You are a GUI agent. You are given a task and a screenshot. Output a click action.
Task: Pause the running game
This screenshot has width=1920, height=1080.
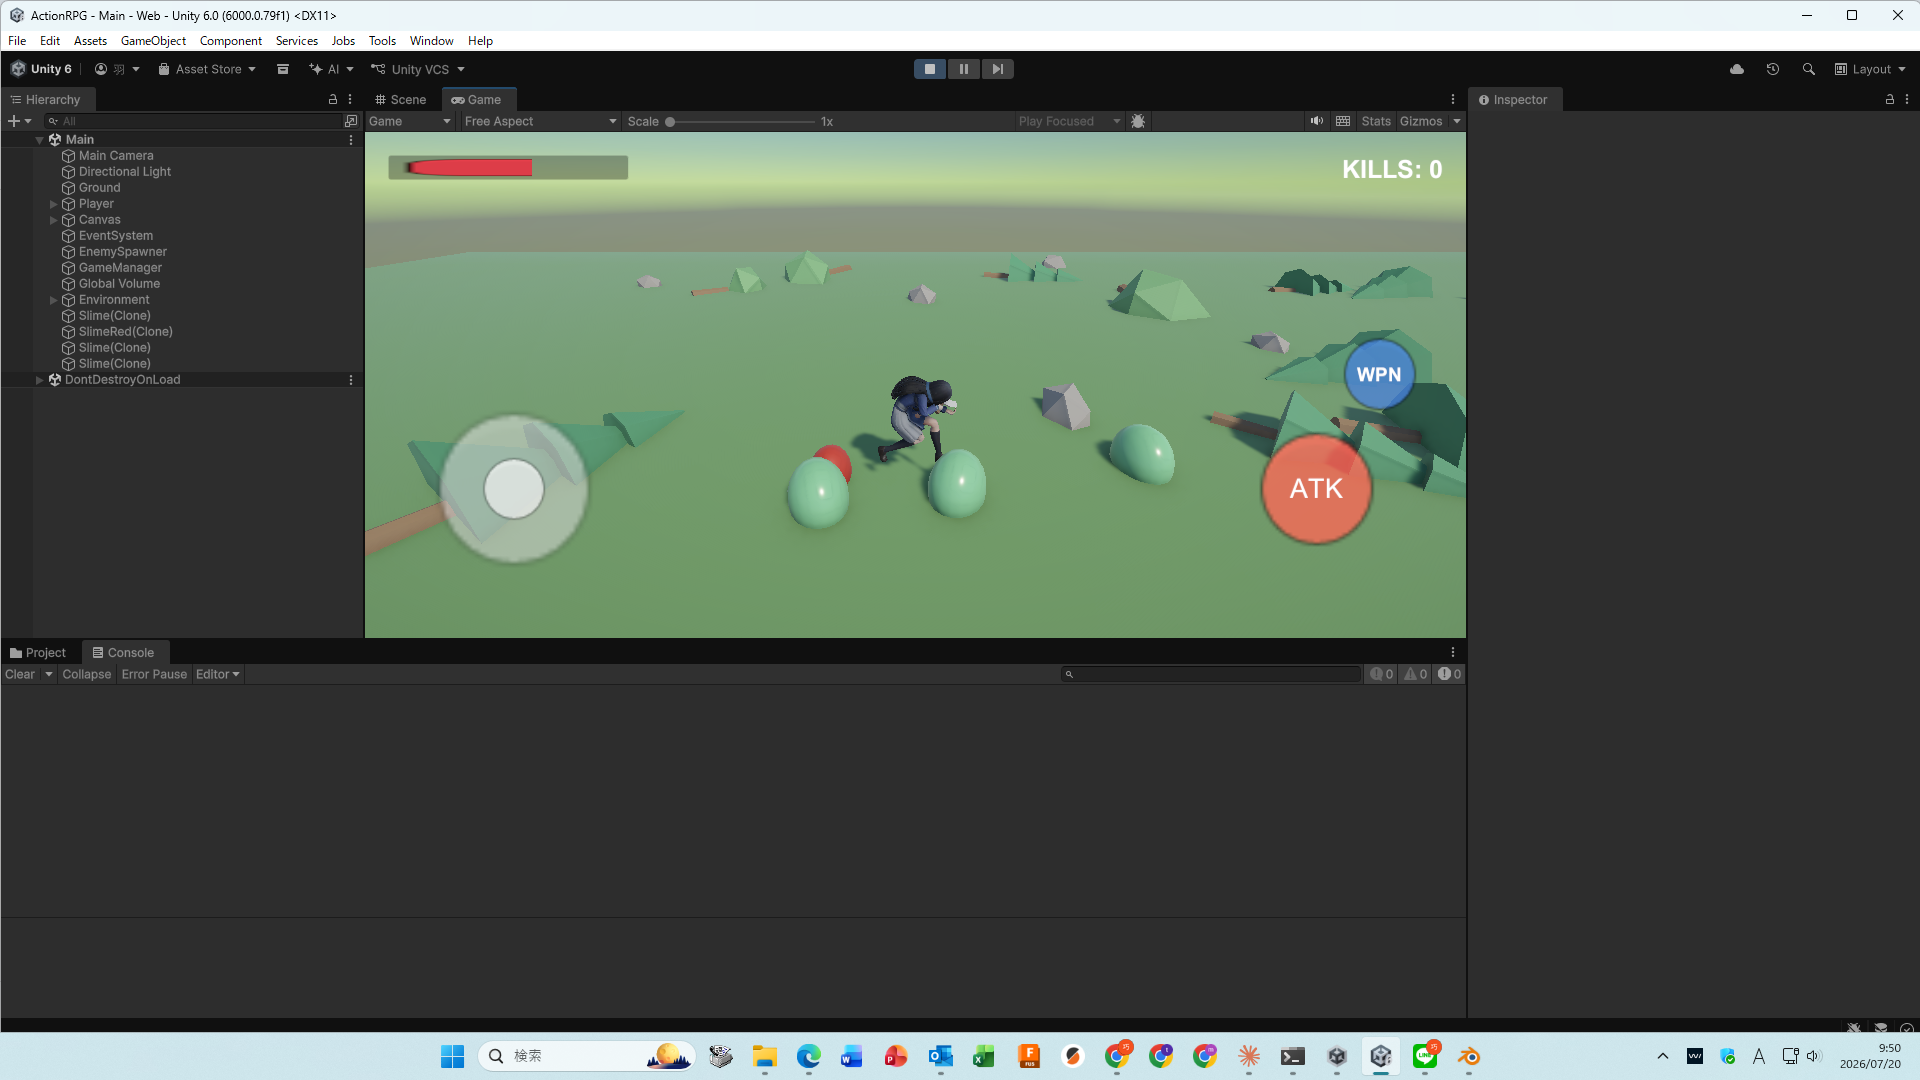point(963,69)
